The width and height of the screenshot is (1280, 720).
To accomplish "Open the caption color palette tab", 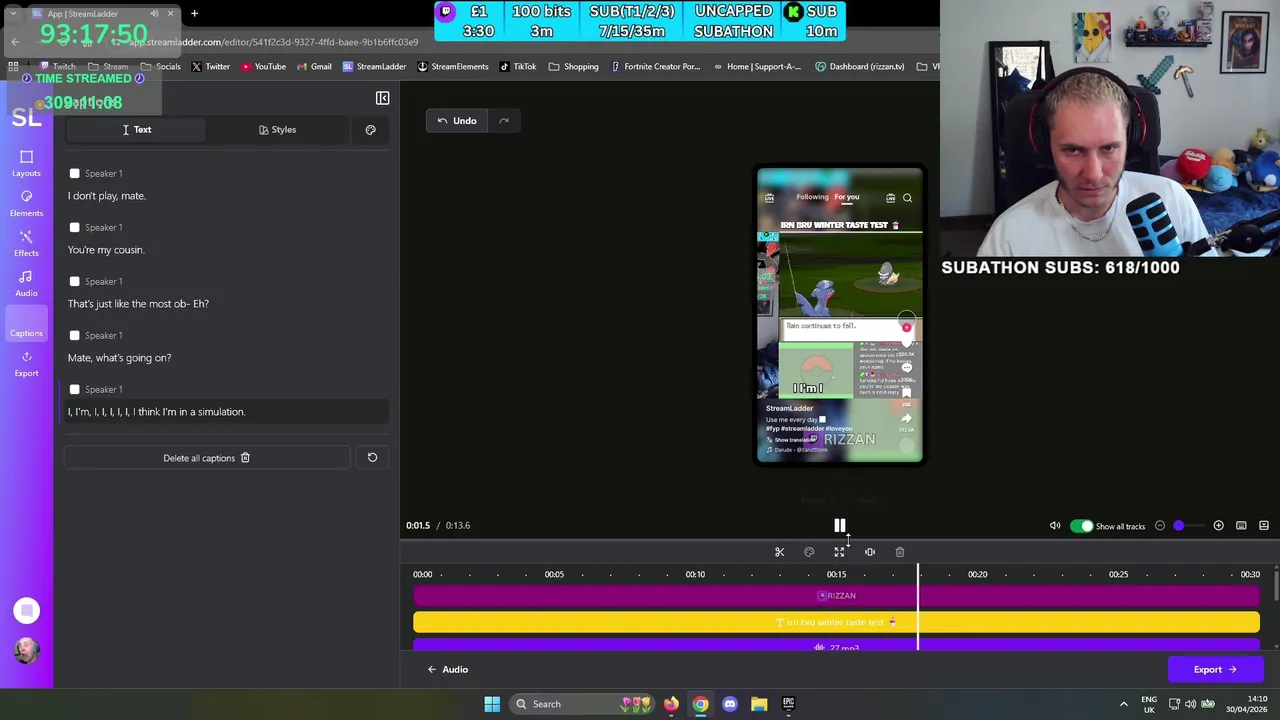I will (370, 130).
